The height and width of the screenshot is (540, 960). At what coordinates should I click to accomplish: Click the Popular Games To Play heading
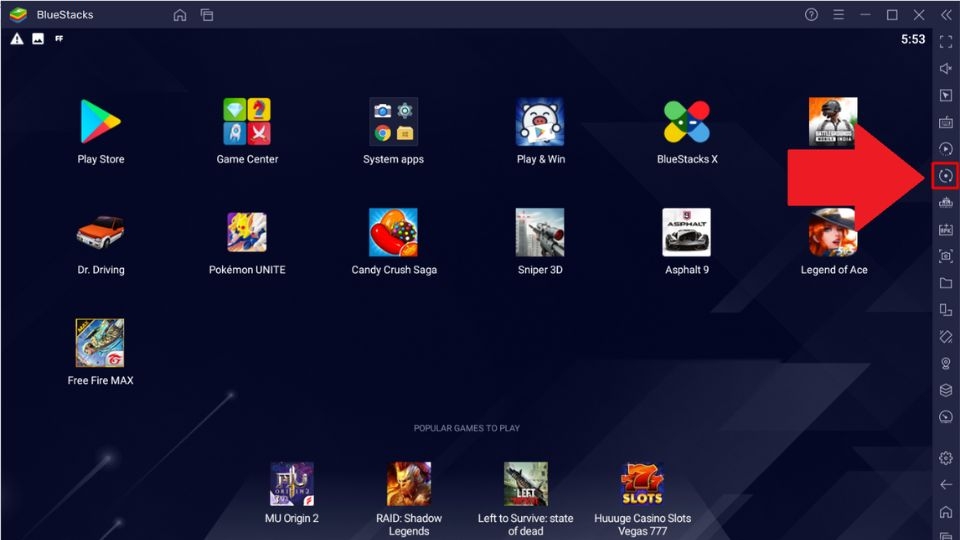(x=467, y=429)
